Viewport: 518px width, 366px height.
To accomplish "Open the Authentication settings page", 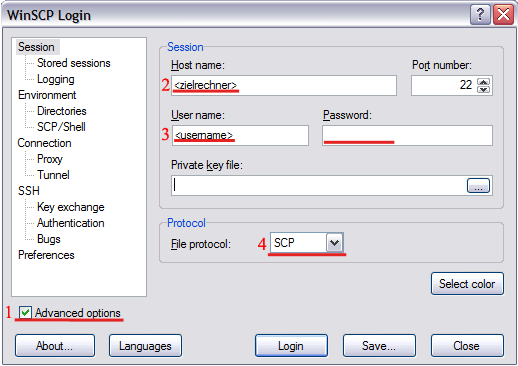I will [71, 223].
